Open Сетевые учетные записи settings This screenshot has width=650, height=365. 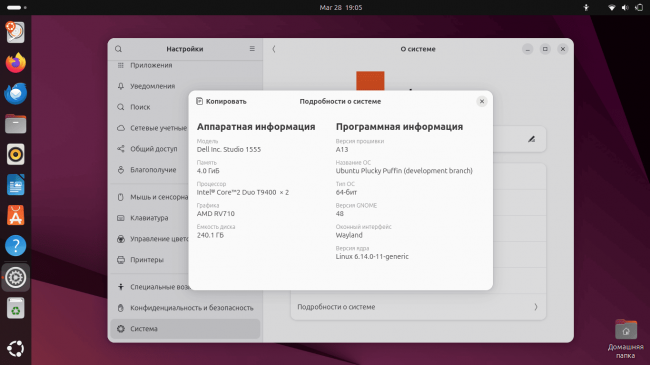click(x=150, y=128)
